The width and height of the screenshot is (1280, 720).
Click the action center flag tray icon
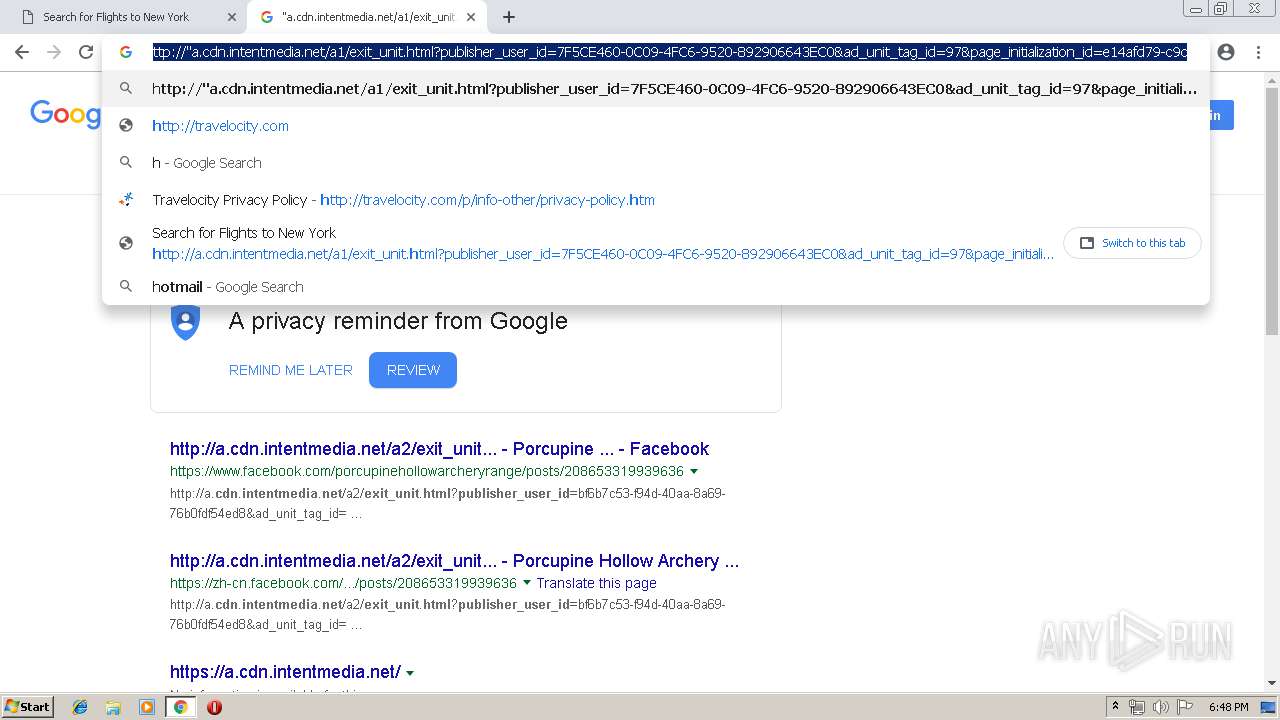[x=1184, y=707]
